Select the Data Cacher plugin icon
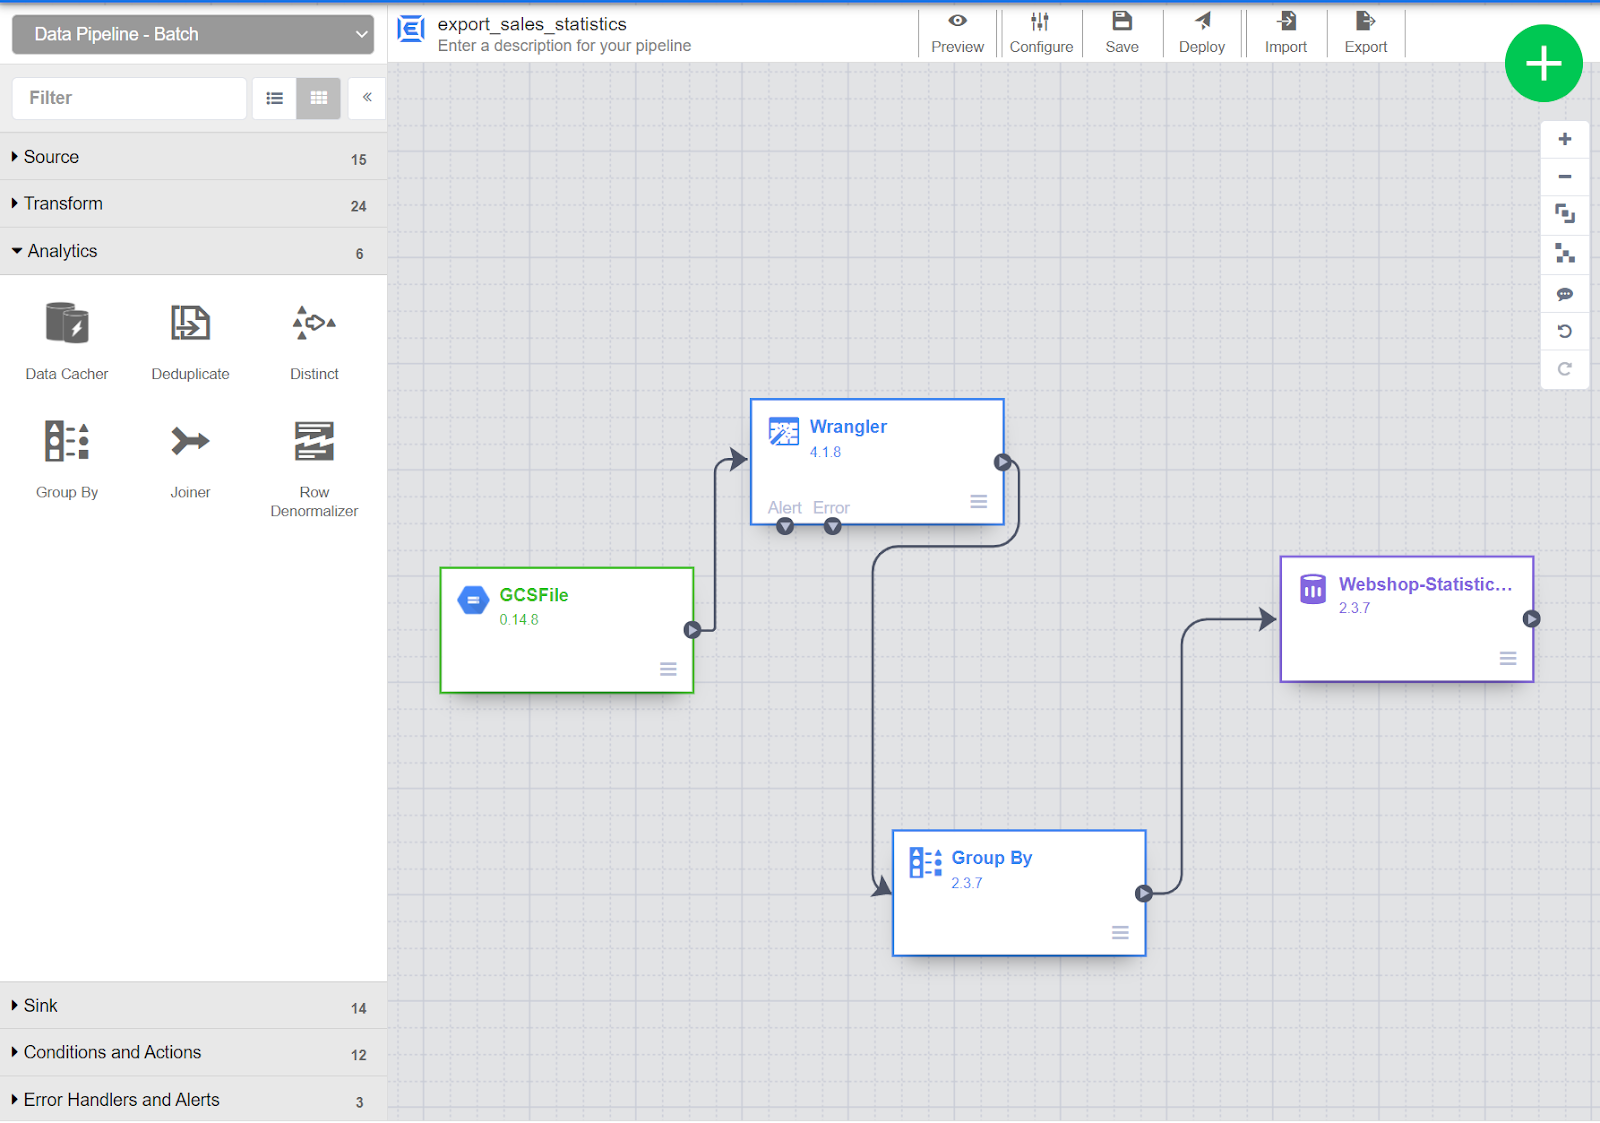 point(67,324)
